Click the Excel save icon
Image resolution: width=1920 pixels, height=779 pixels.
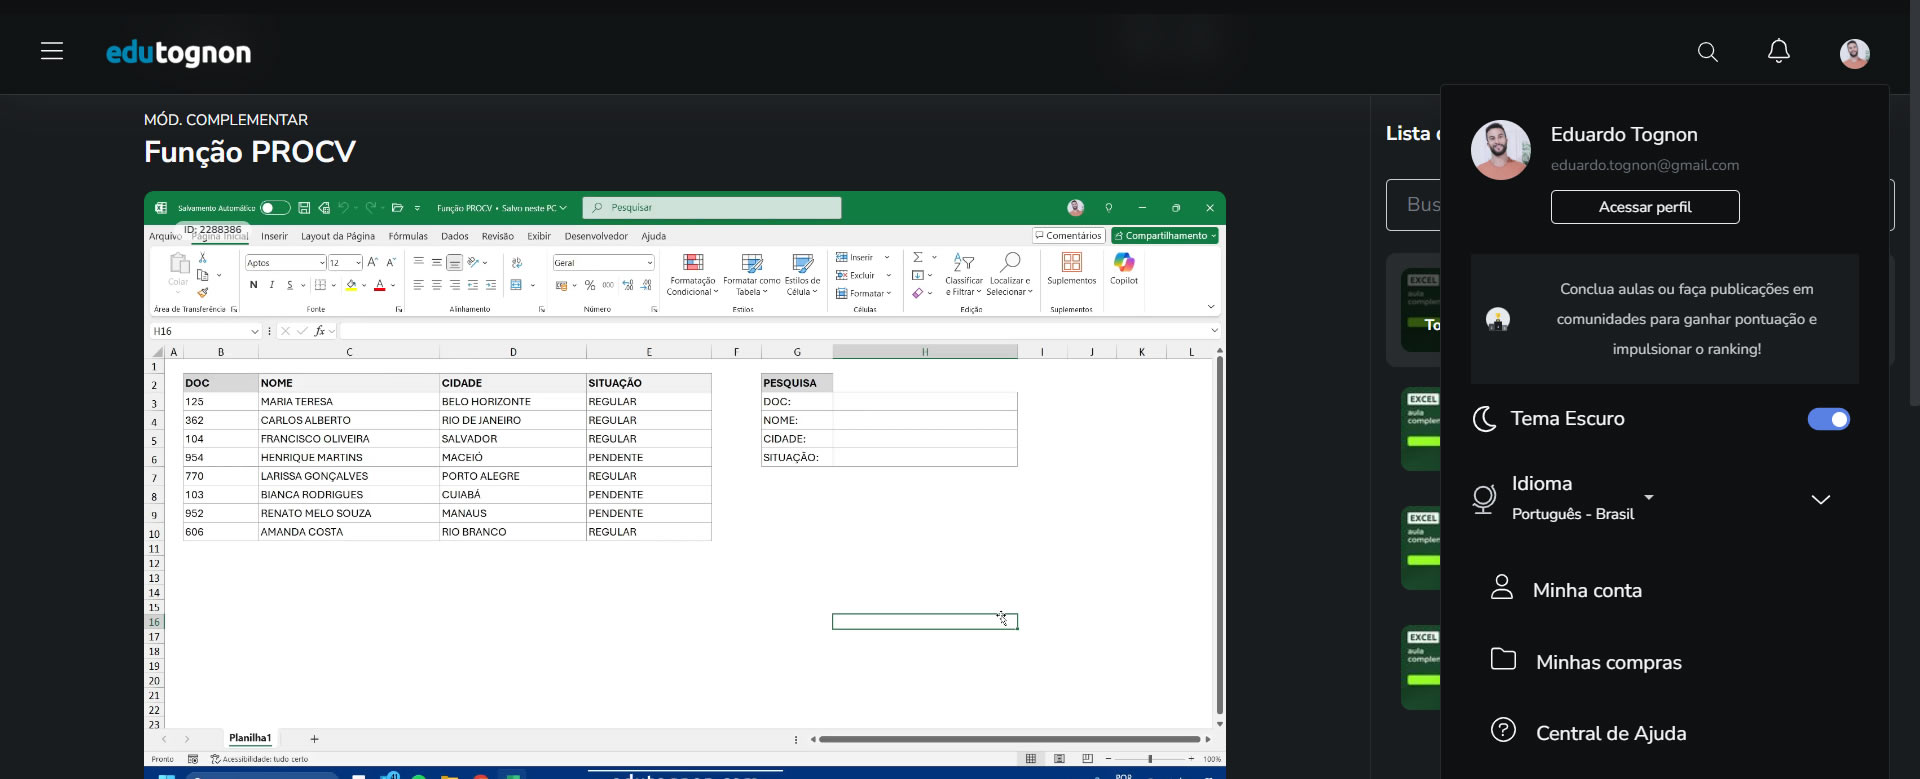(304, 208)
